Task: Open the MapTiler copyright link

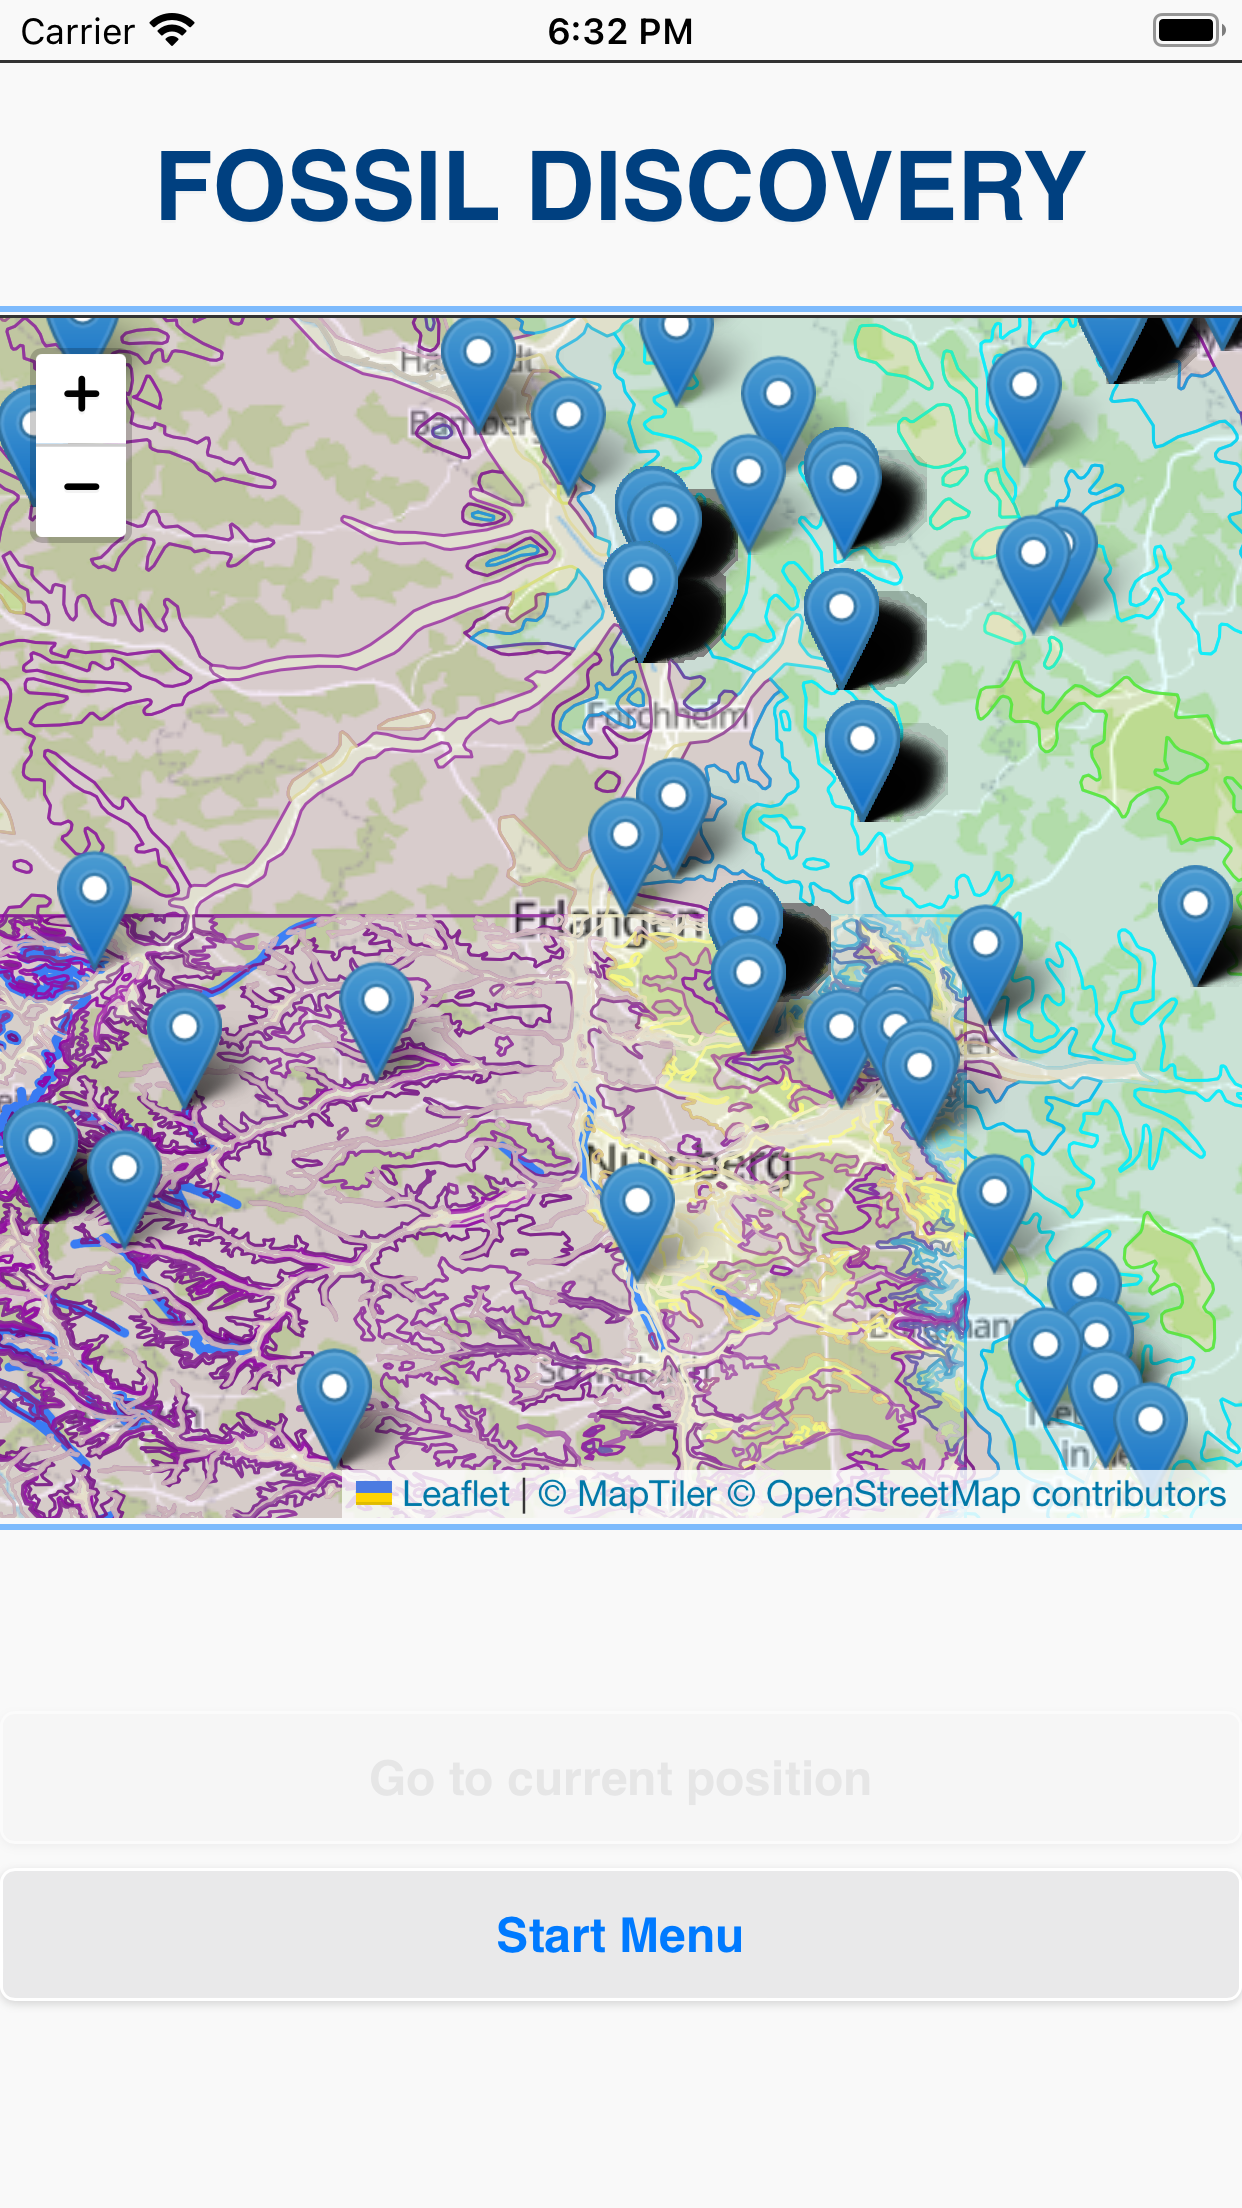Action: pos(627,1494)
